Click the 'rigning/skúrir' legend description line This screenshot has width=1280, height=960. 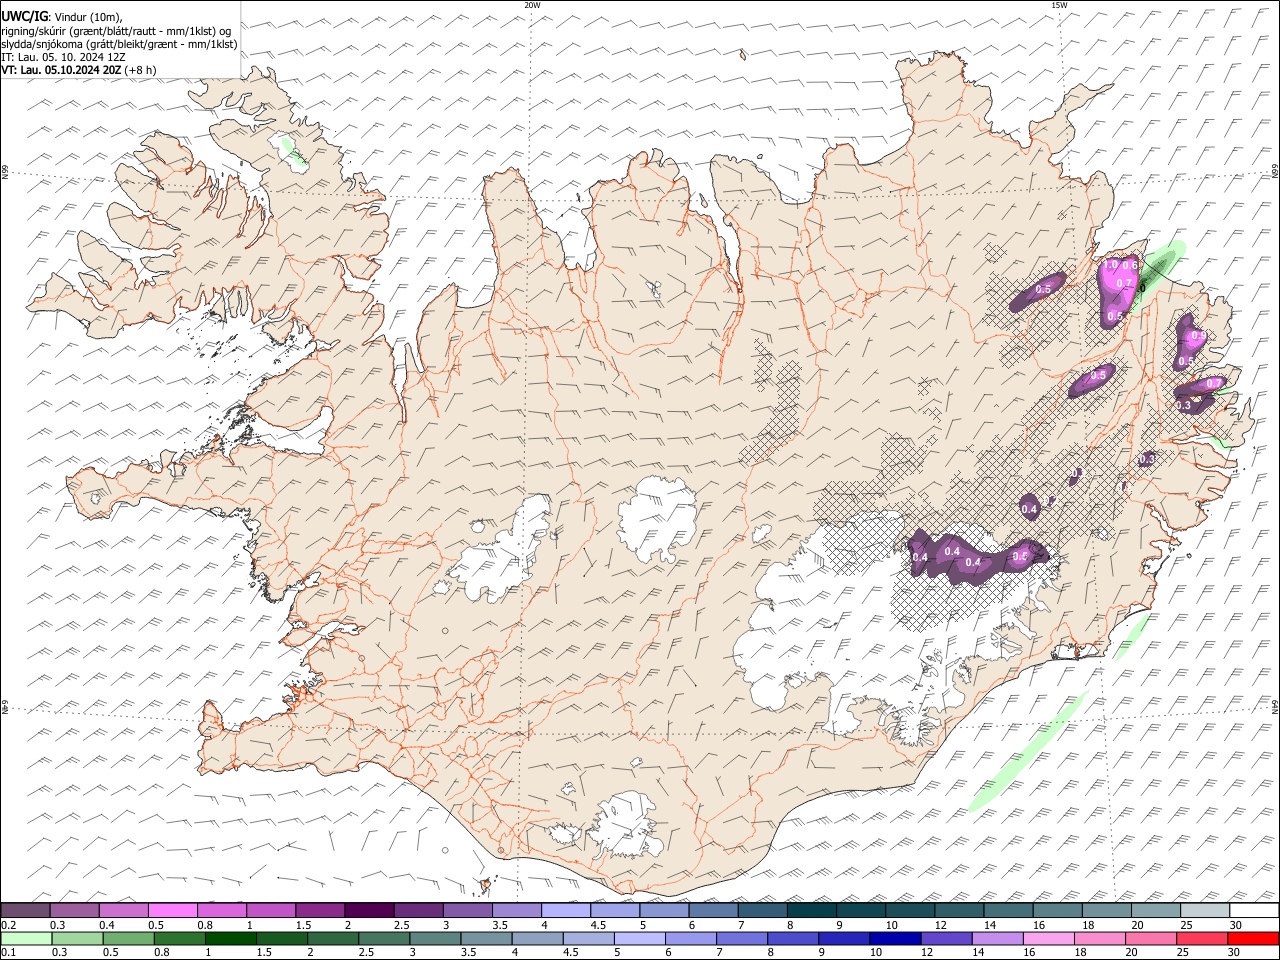click(x=116, y=31)
